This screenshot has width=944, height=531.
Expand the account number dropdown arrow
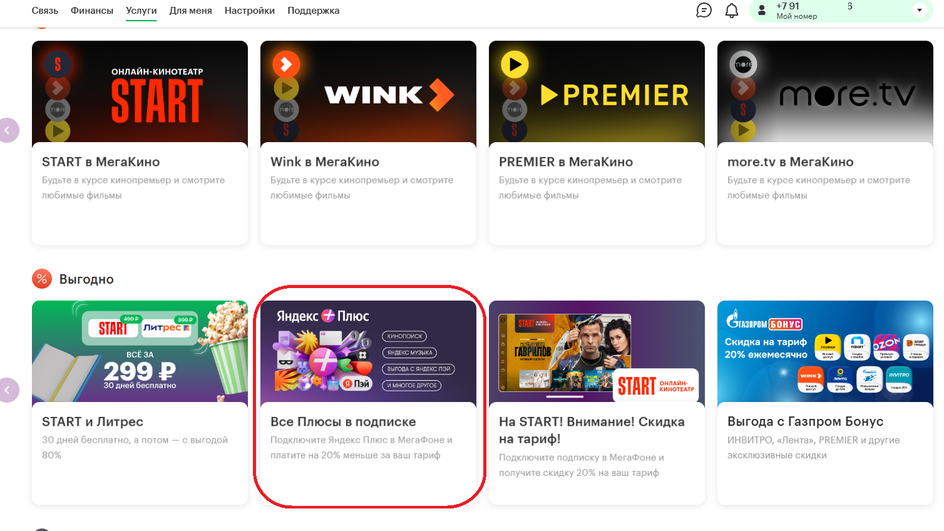(x=919, y=10)
